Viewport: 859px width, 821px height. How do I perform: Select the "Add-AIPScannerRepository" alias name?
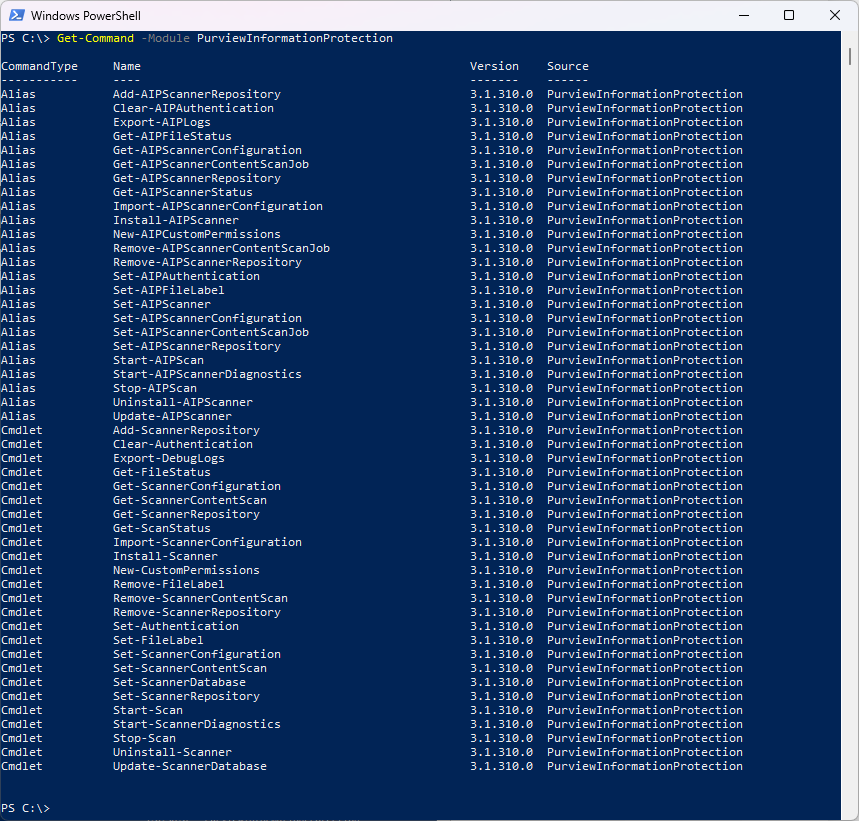click(197, 94)
